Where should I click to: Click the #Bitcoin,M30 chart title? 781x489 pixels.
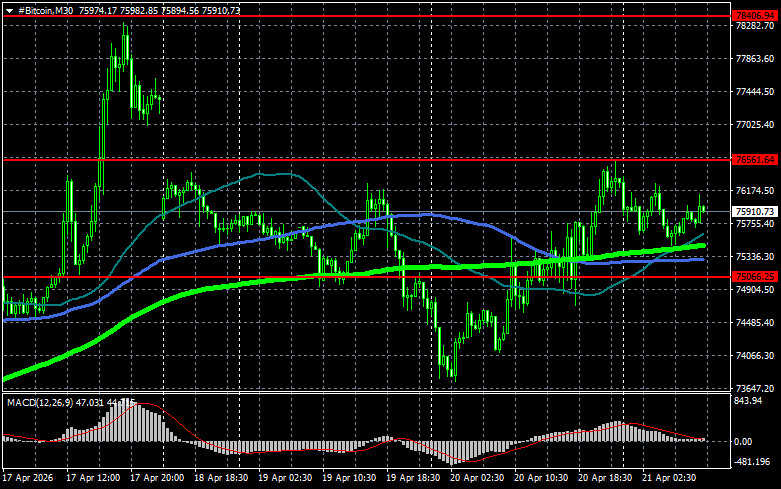[45, 10]
